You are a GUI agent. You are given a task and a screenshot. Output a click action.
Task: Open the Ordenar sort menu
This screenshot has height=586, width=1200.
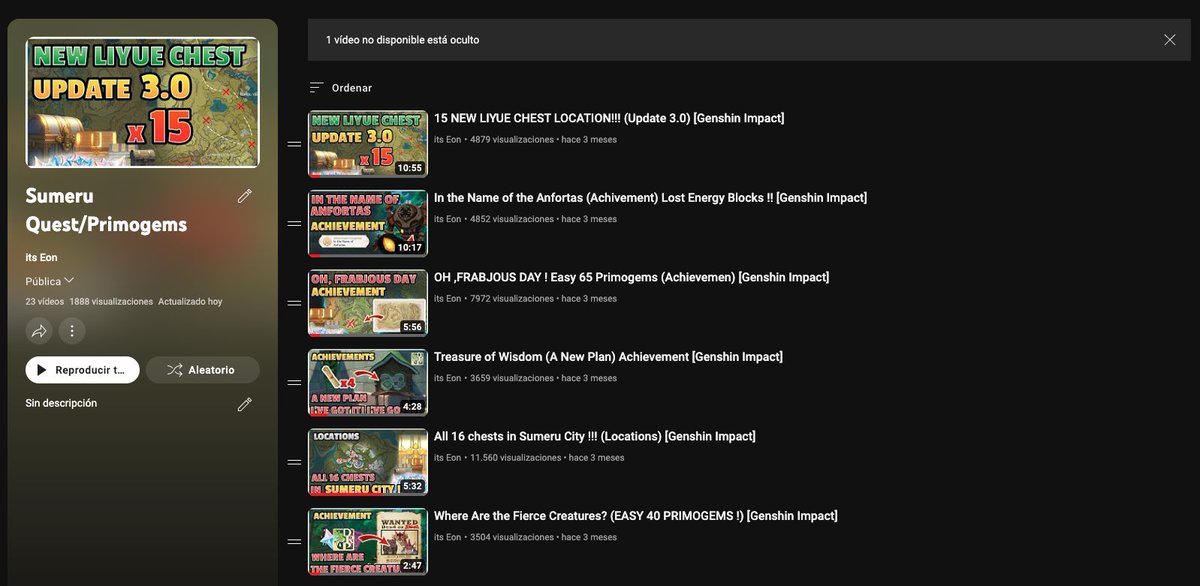point(341,88)
